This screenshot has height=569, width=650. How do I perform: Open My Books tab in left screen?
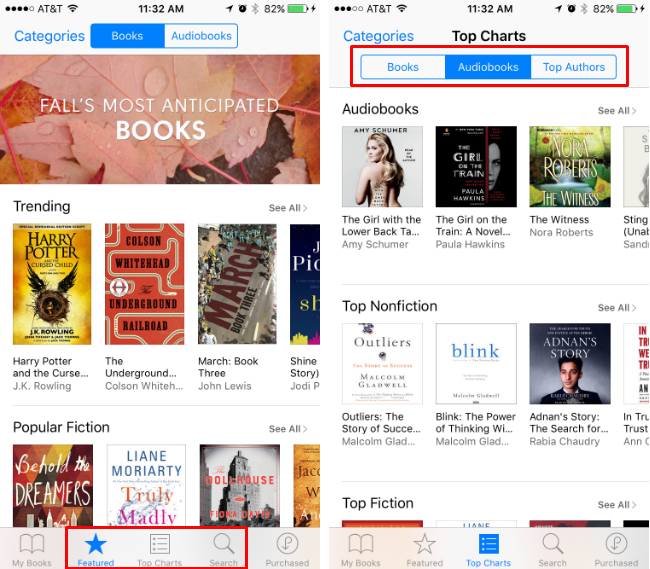[32, 550]
